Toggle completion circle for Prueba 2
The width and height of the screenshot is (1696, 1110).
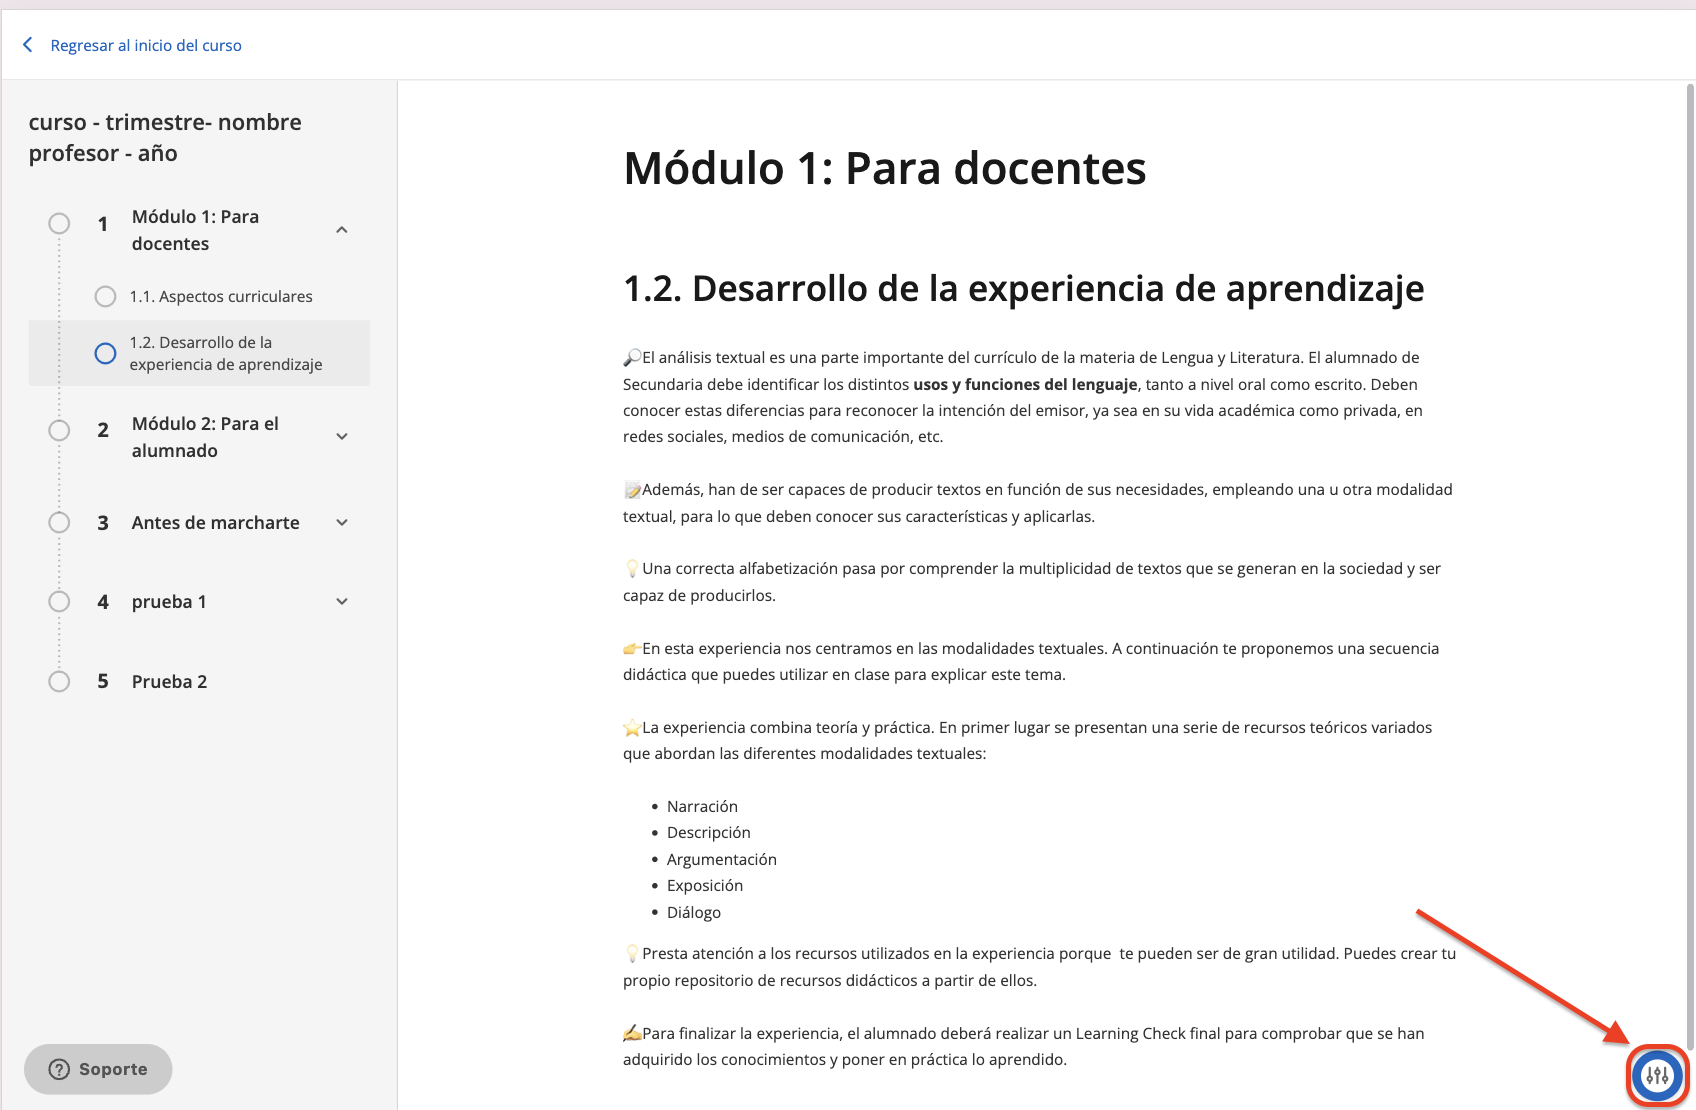[x=59, y=681]
